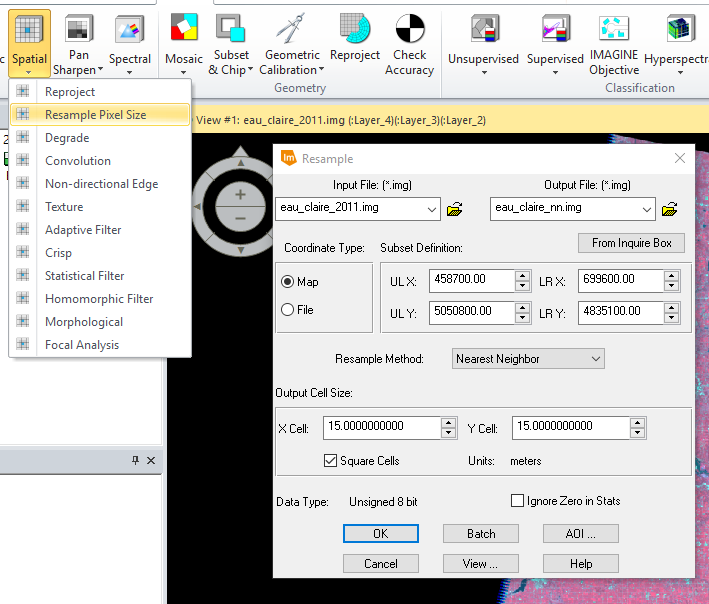Open the Unsupervised classification icon
Viewport: 709px width, 604px height.
tap(485, 28)
